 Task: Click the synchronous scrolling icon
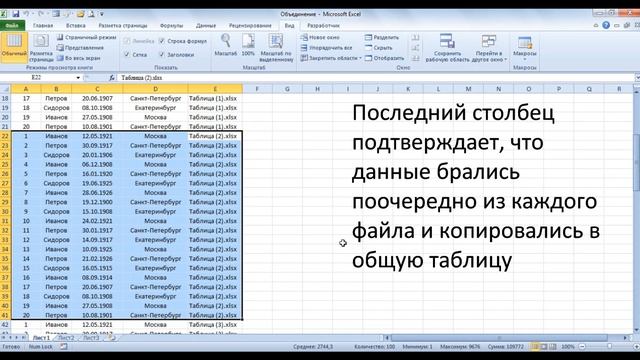(x=416, y=48)
